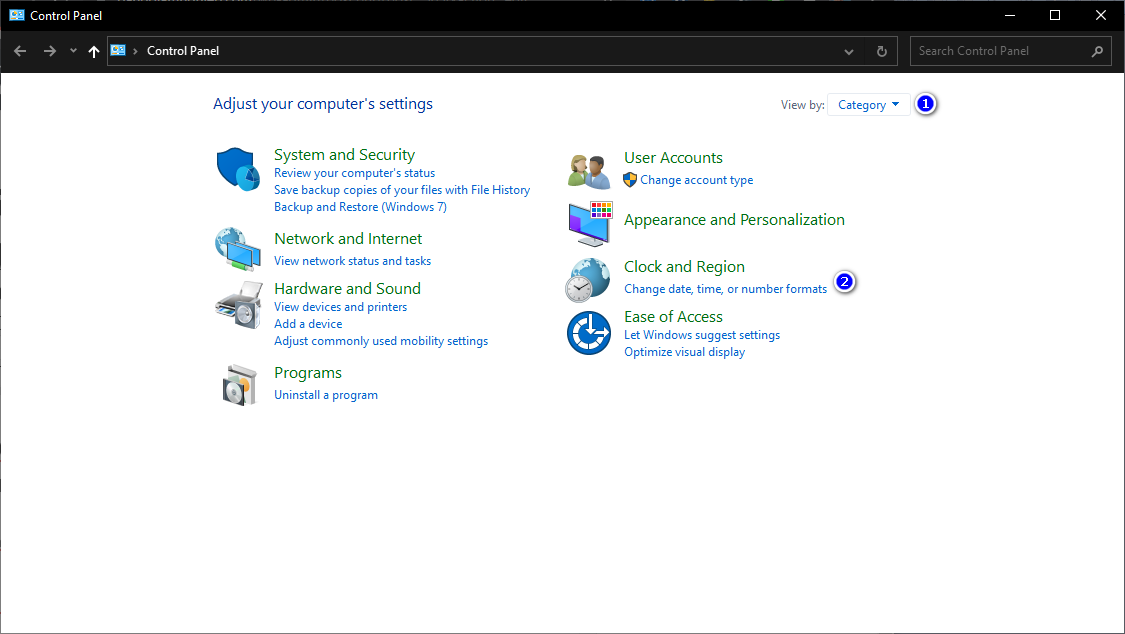Click the address bar breadcrumb chevron
1125x634 pixels.
pos(135,51)
